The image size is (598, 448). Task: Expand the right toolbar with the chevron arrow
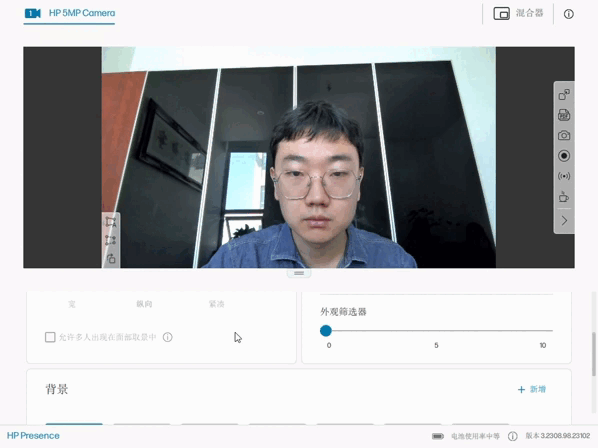point(564,221)
